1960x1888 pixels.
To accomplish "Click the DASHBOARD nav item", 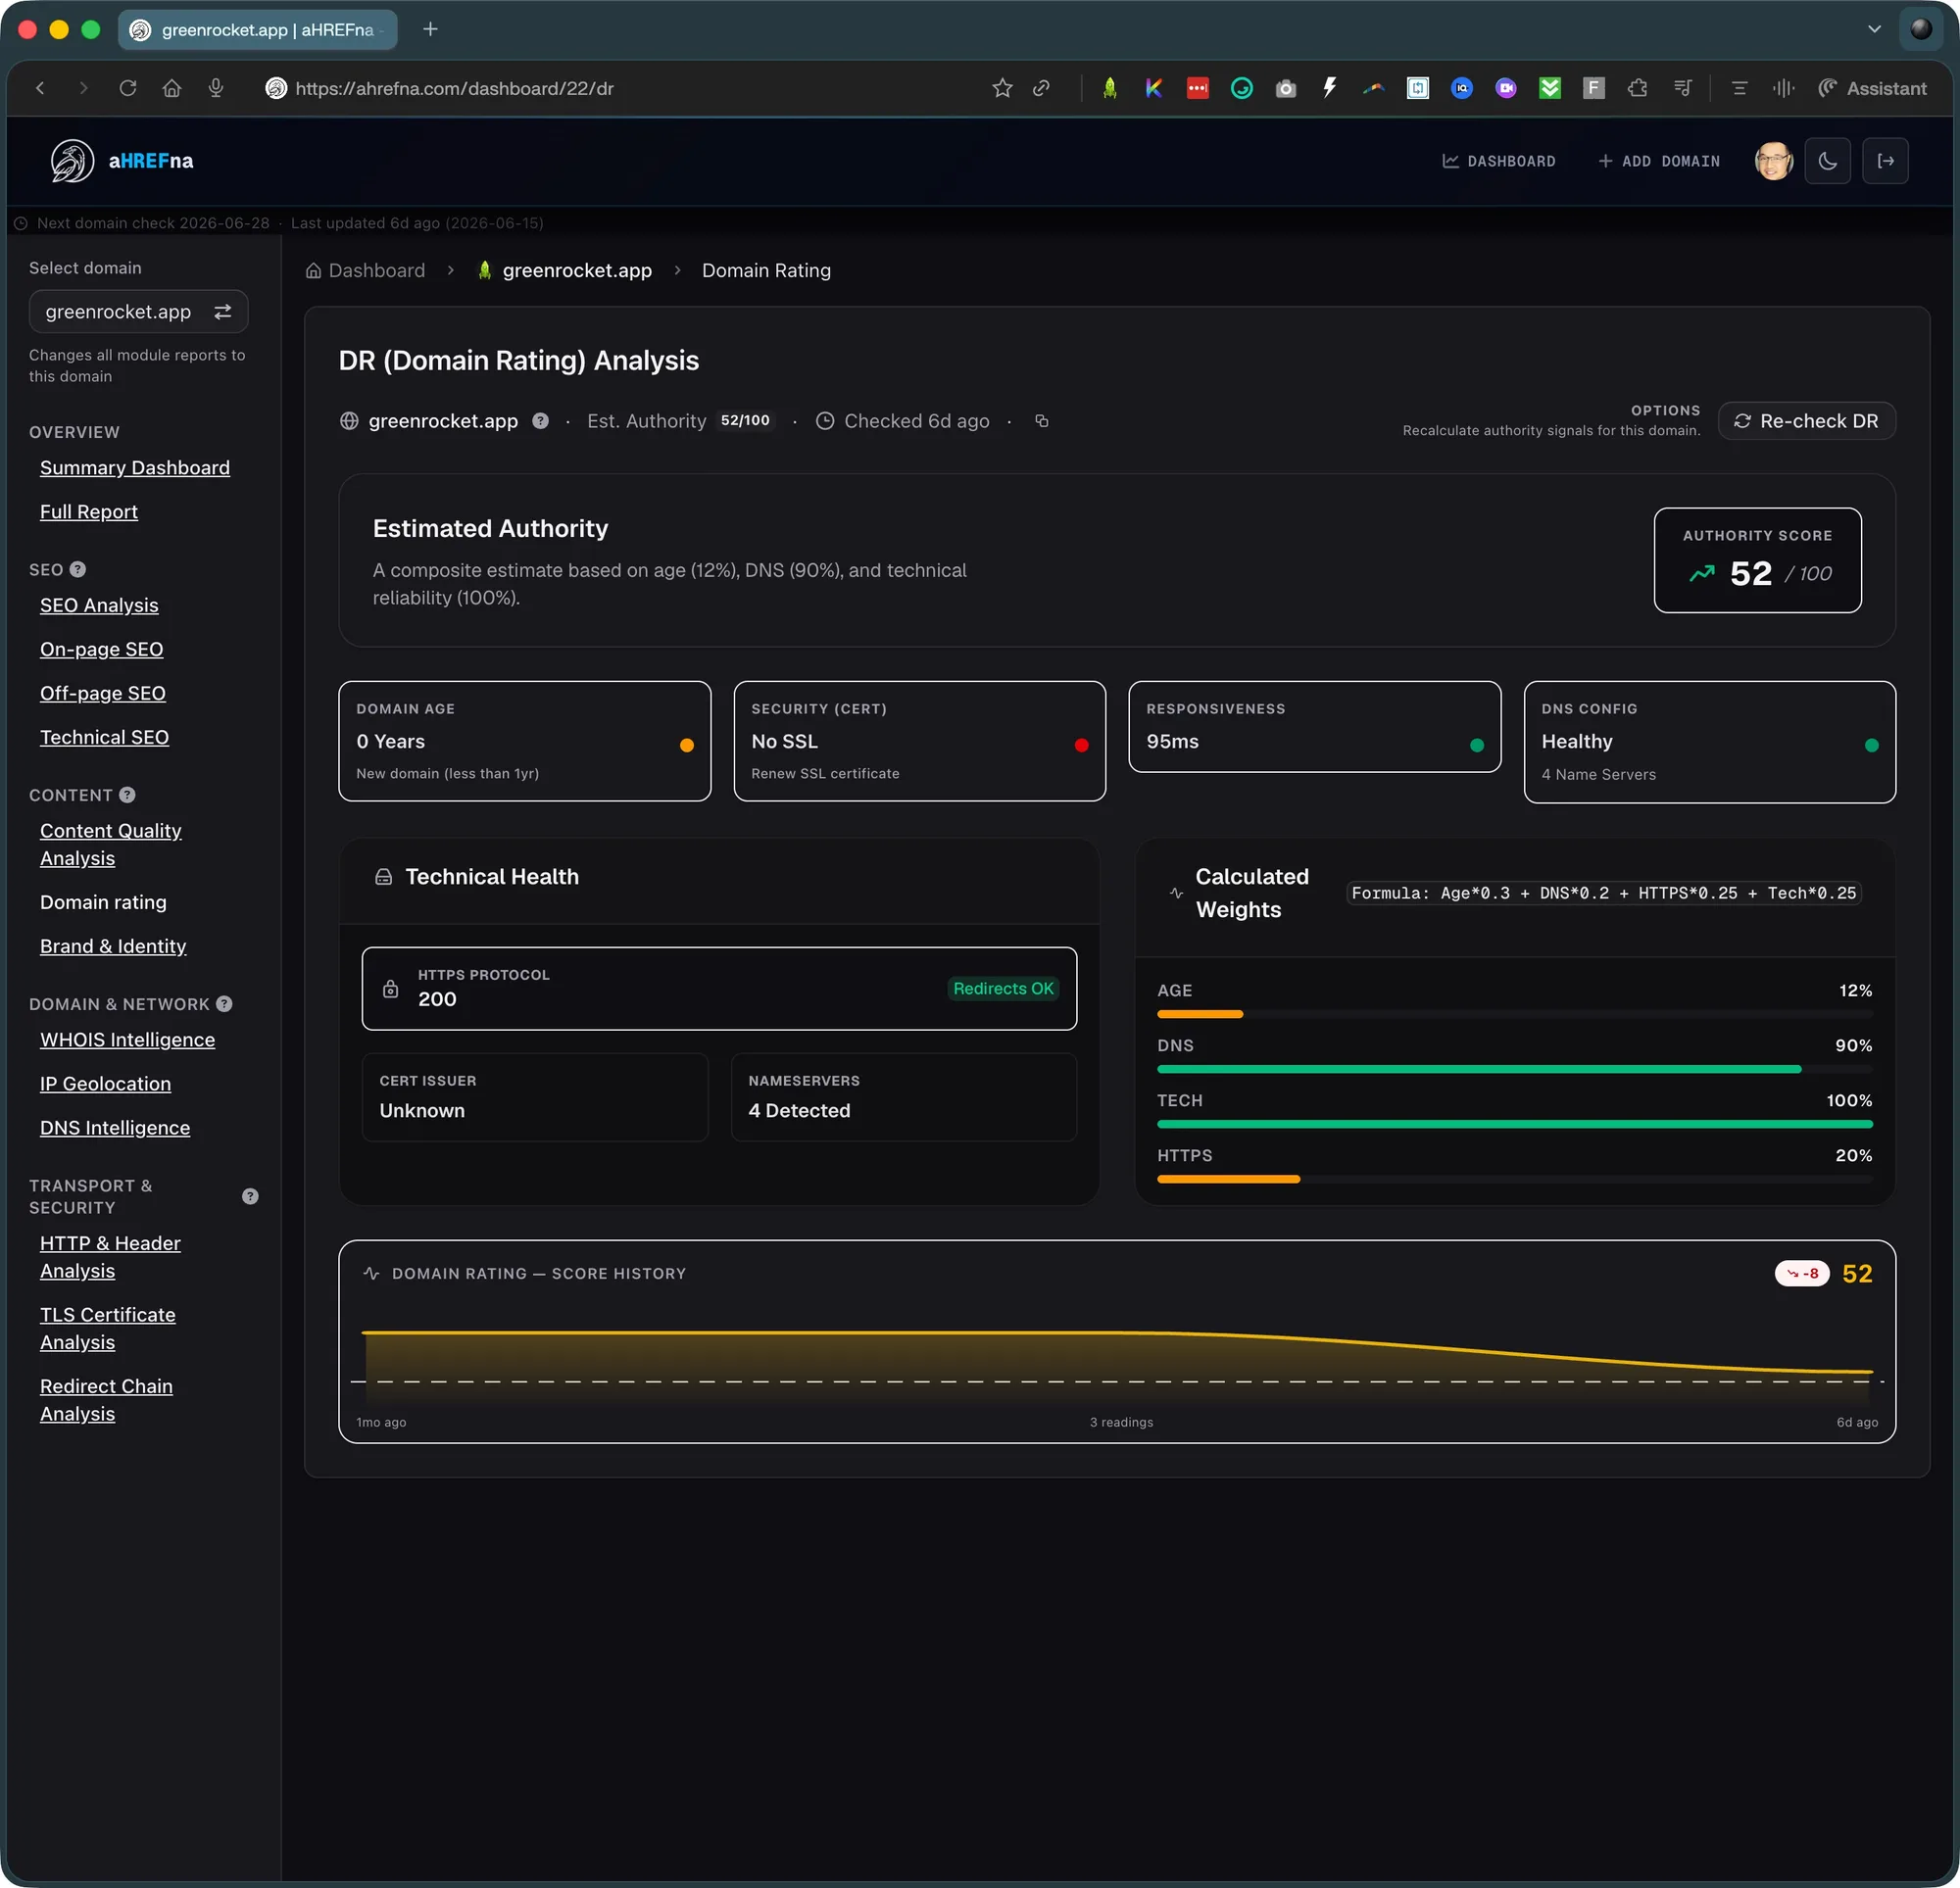I will tap(1498, 161).
